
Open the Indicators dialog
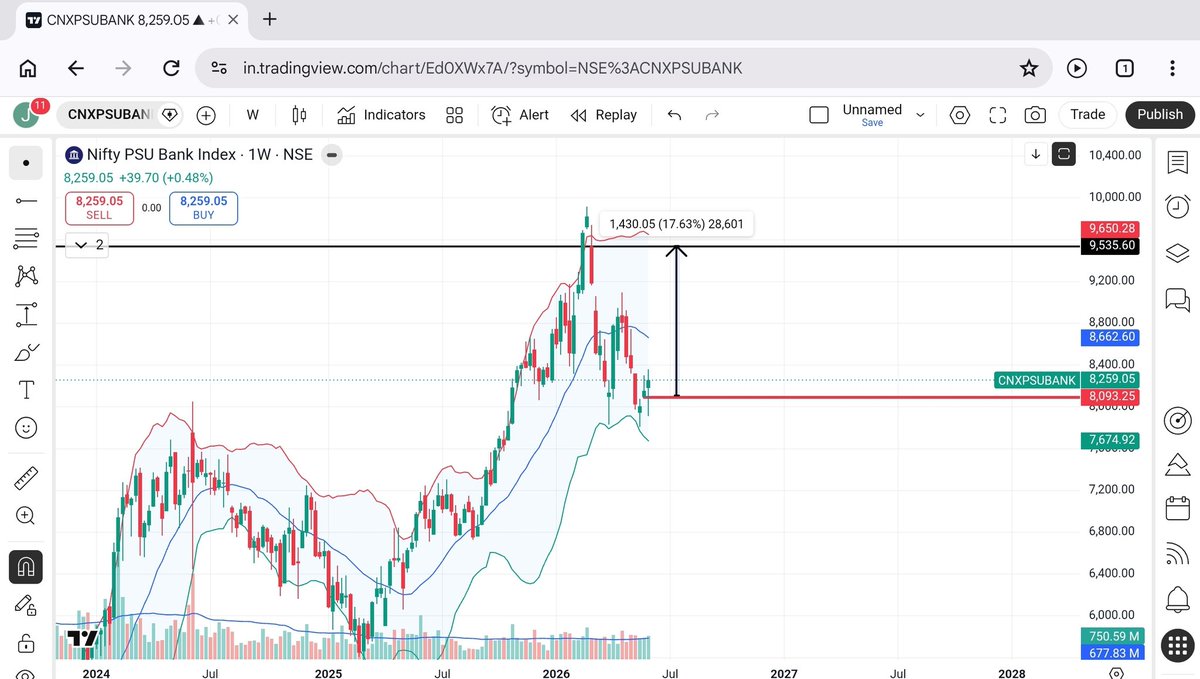[381, 115]
